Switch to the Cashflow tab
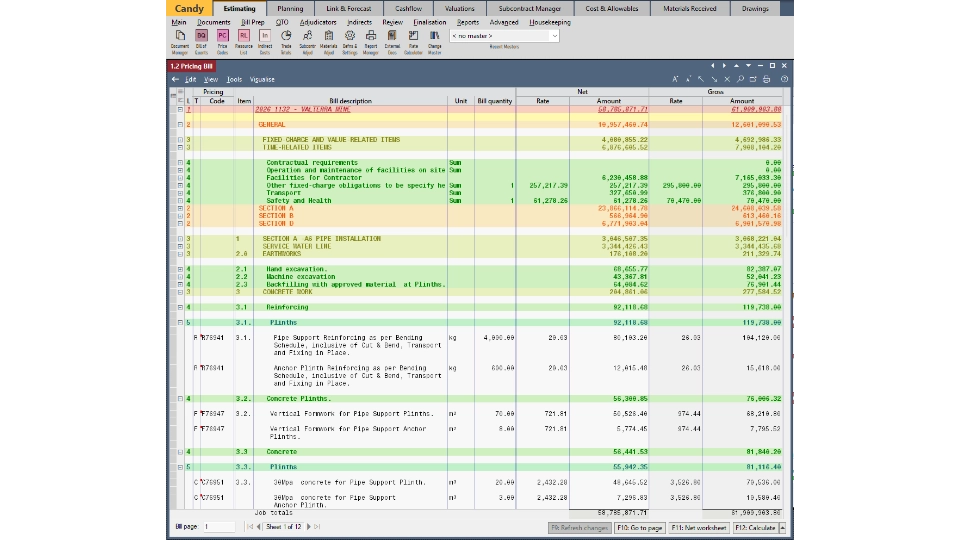Viewport: 960px width, 540px height. 408,9
